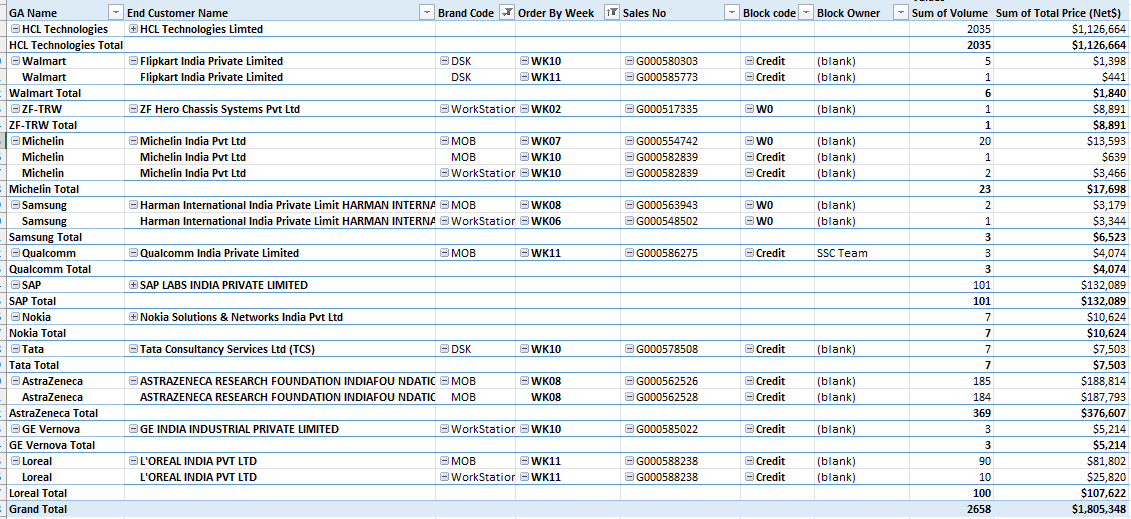1131x519 pixels.
Task: Collapse sales number G000585022
Action: pyautogui.click(x=629, y=430)
